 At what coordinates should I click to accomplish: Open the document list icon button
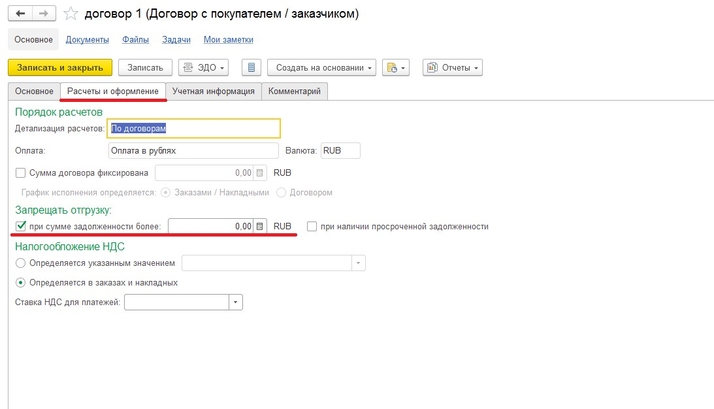pos(251,67)
